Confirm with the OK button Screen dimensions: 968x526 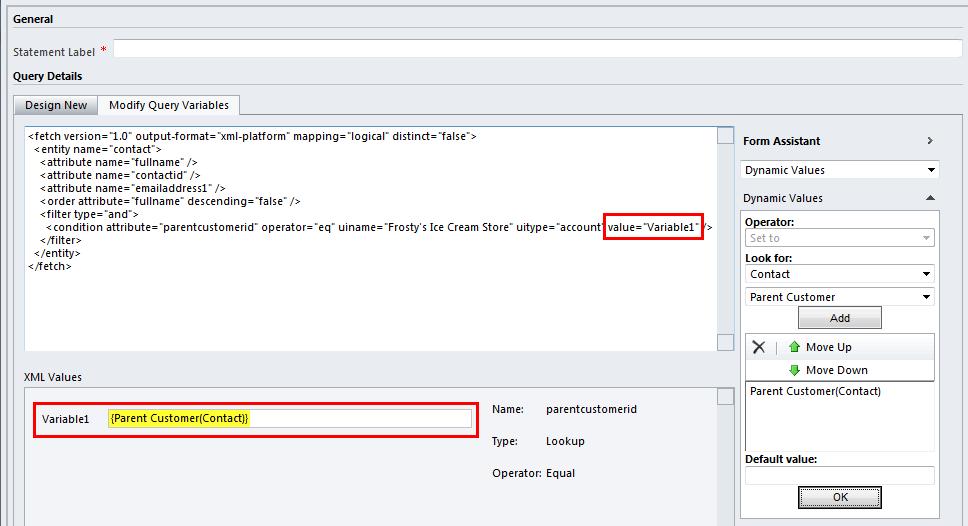(839, 497)
